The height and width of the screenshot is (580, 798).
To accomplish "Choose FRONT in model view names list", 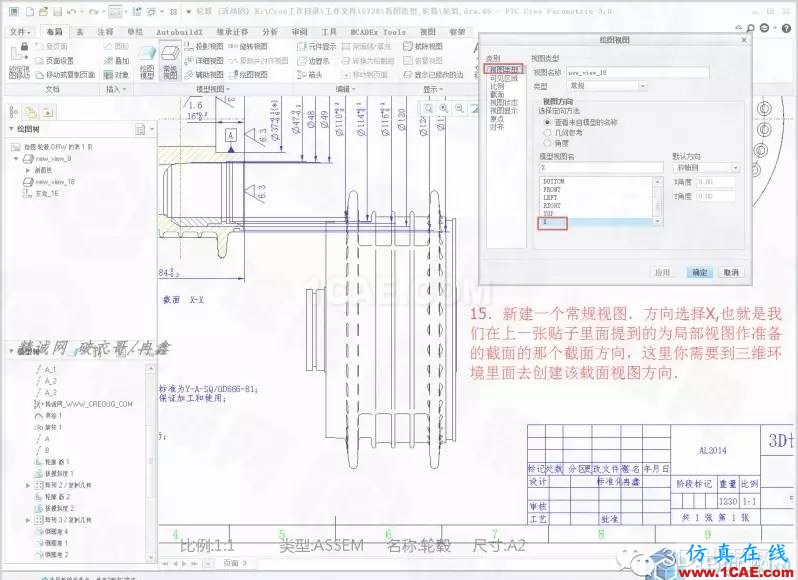I will tap(552, 189).
